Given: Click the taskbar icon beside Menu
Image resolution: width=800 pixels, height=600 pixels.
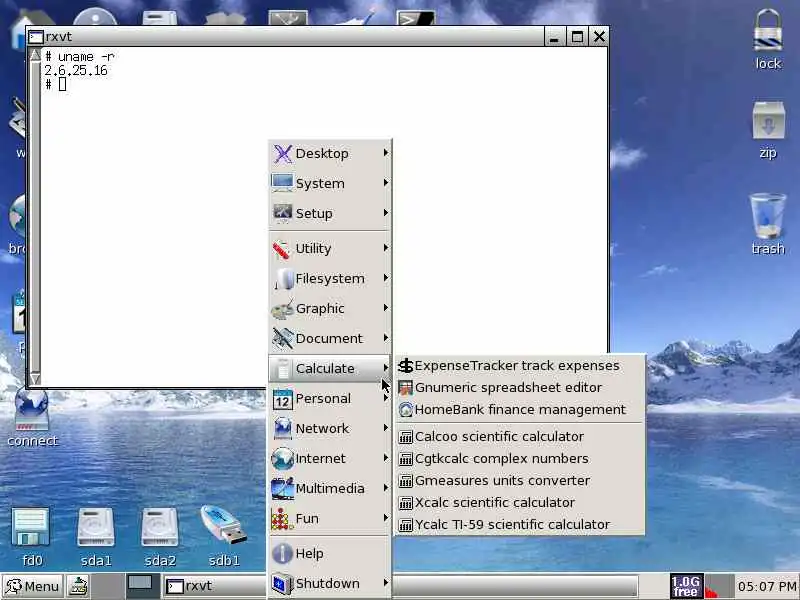Looking at the screenshot, I should pyautogui.click(x=79, y=586).
